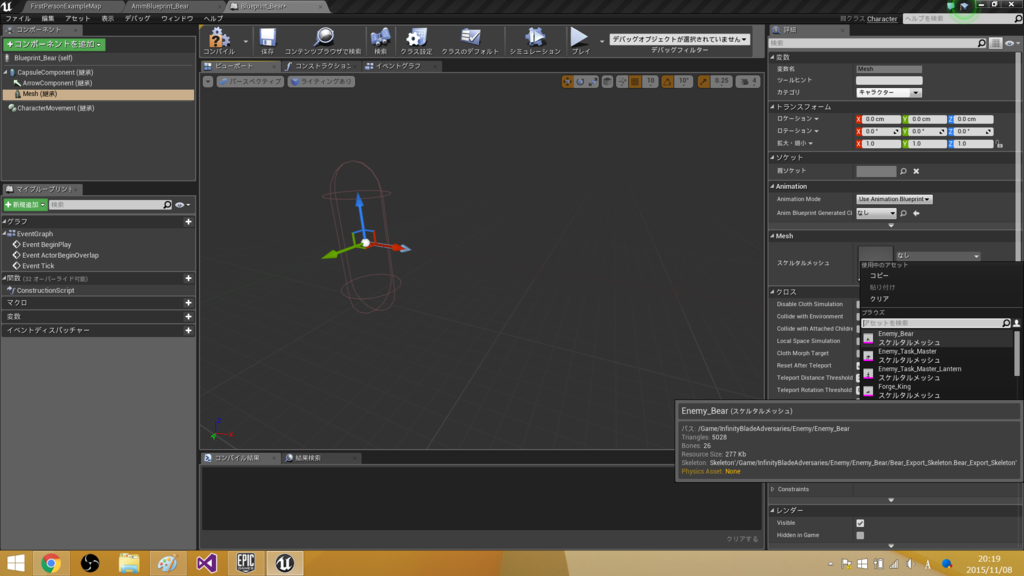The image size is (1024, 576).
Task: Click the Tooltip (ツールヒント) input field
Action: point(889,80)
